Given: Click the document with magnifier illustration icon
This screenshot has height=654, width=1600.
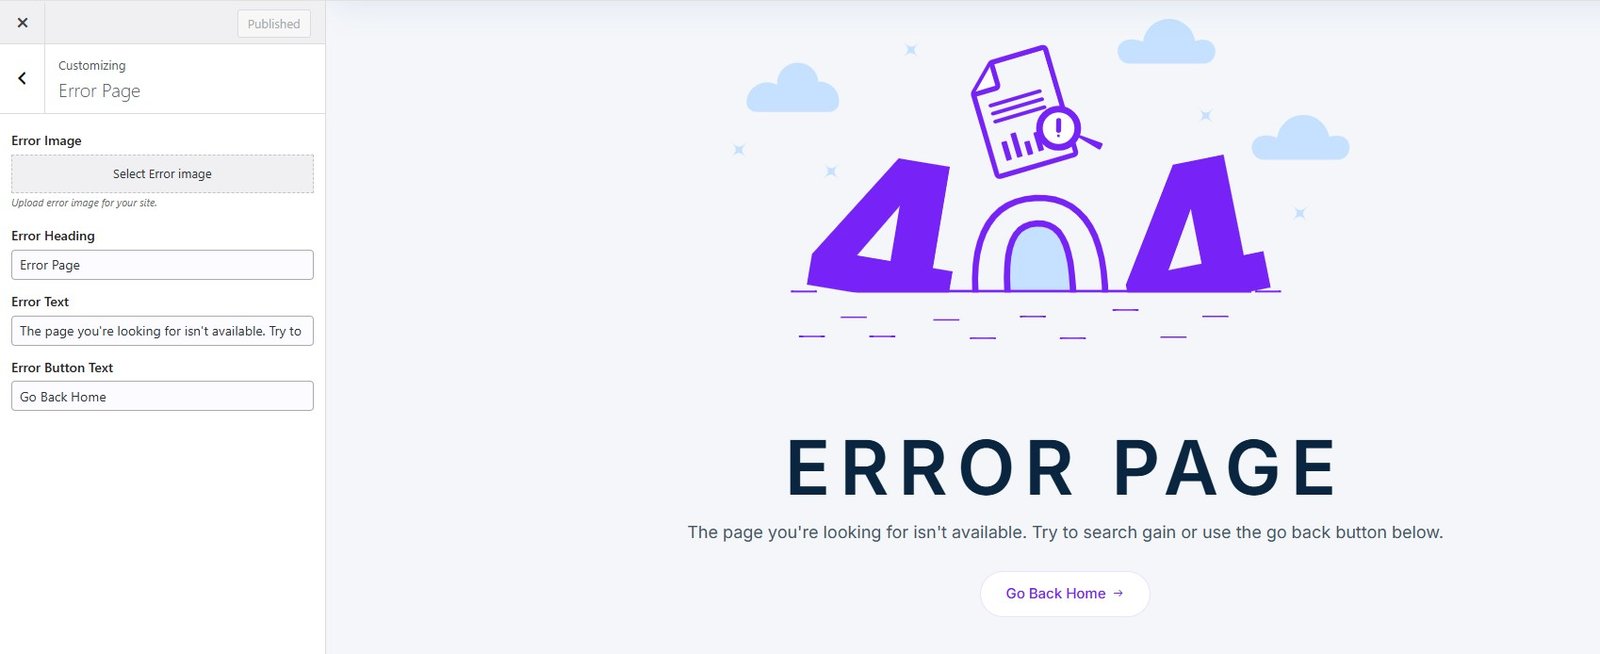Looking at the screenshot, I should (1030, 112).
